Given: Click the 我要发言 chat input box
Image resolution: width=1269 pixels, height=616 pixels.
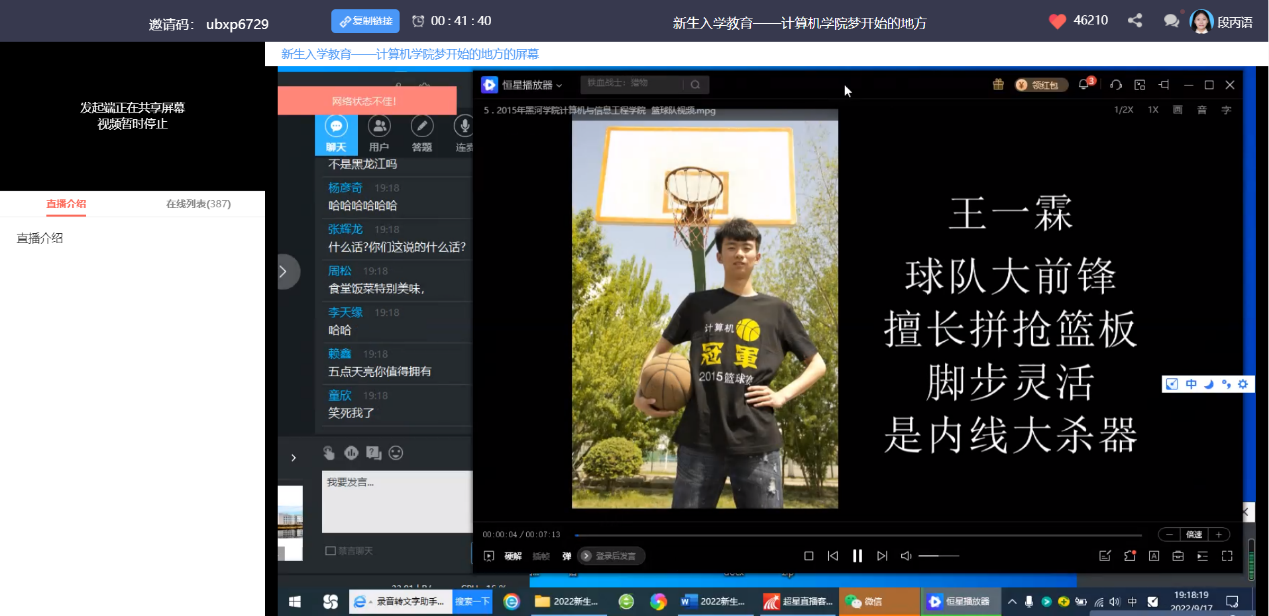Looking at the screenshot, I should tap(396, 501).
